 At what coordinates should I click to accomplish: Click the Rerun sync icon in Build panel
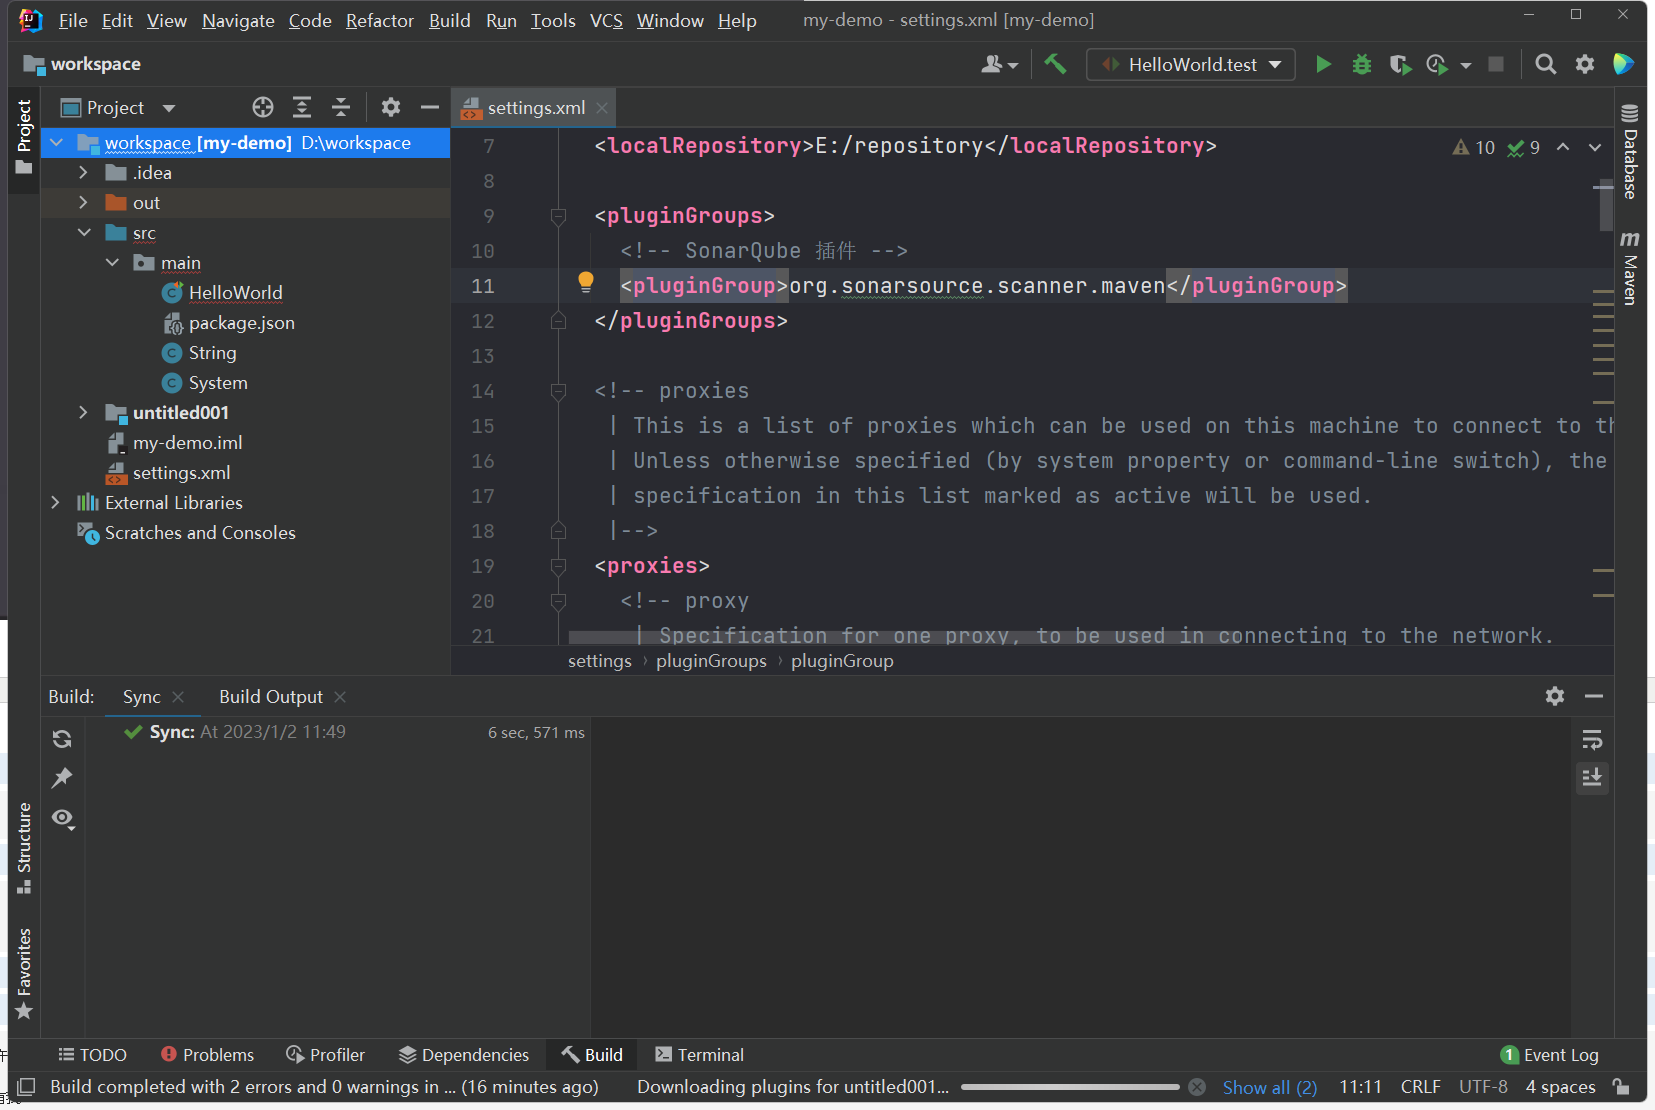pyautogui.click(x=62, y=739)
